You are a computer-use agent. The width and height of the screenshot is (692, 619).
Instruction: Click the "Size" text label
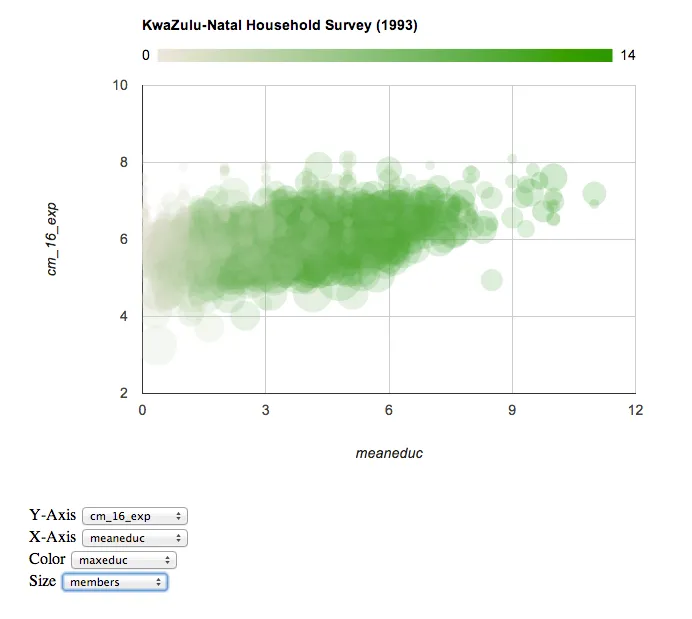point(43,581)
